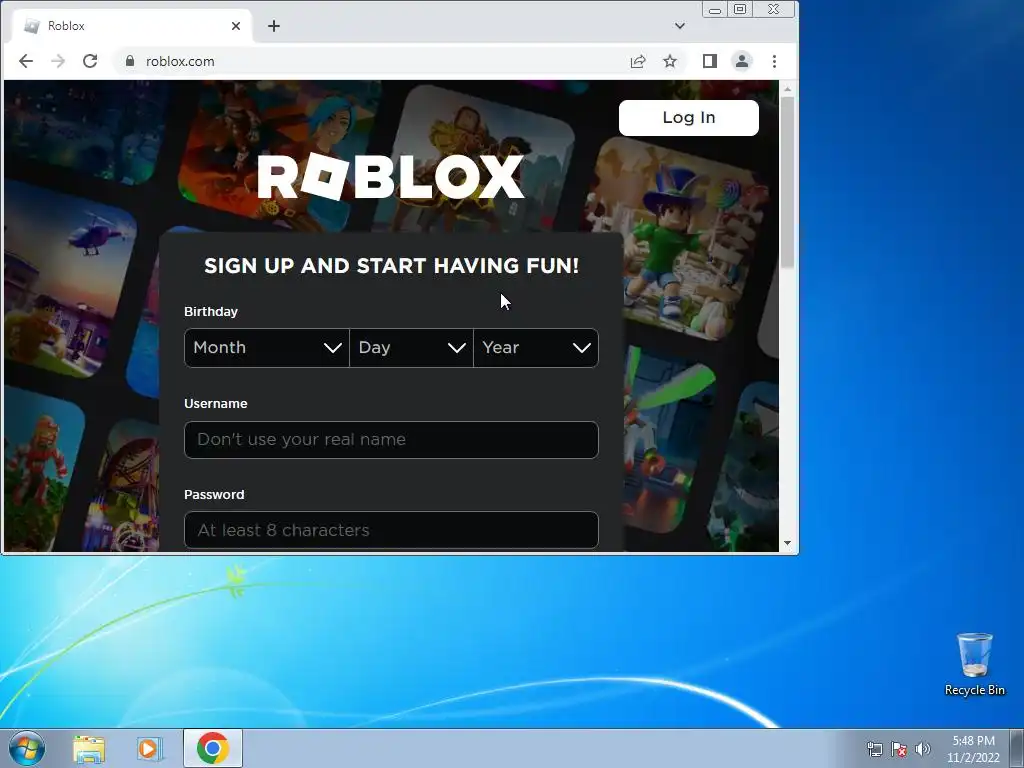Minimize the Chrome window
Image resolution: width=1024 pixels, height=768 pixels.
pos(715,10)
